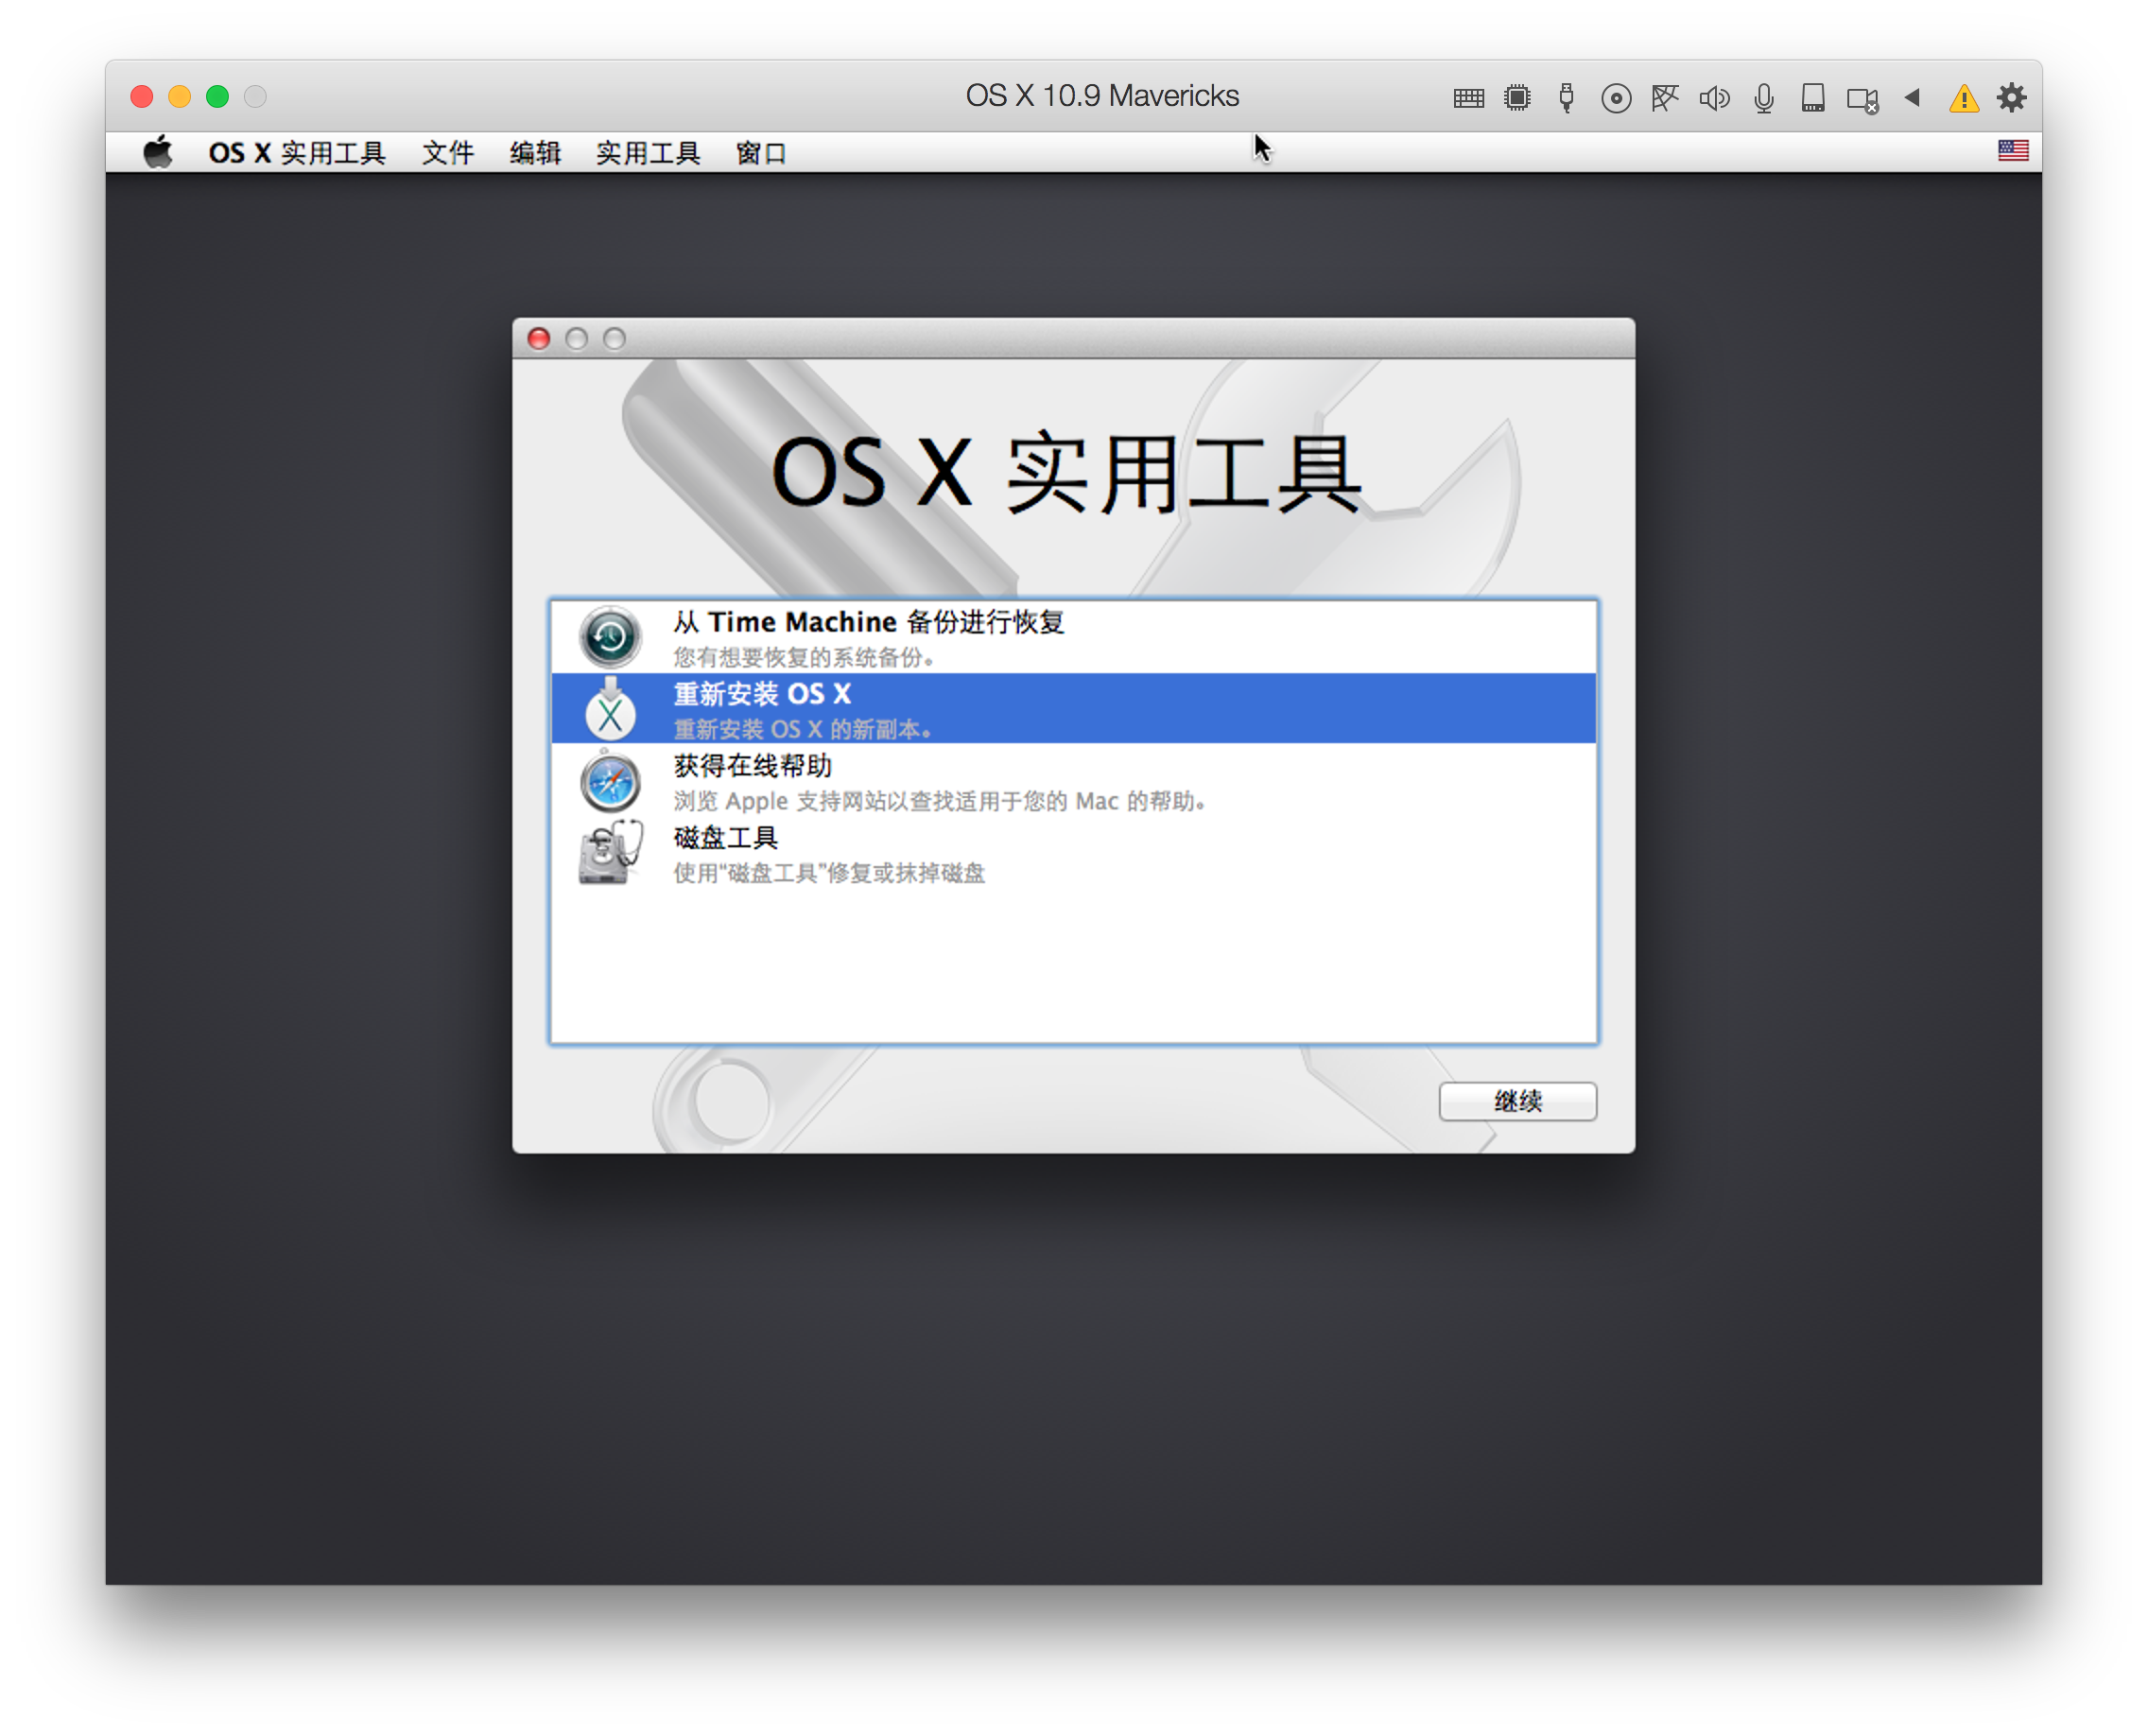Open the 文件 menu
Image resolution: width=2148 pixels, height=1736 pixels.
pos(447,151)
